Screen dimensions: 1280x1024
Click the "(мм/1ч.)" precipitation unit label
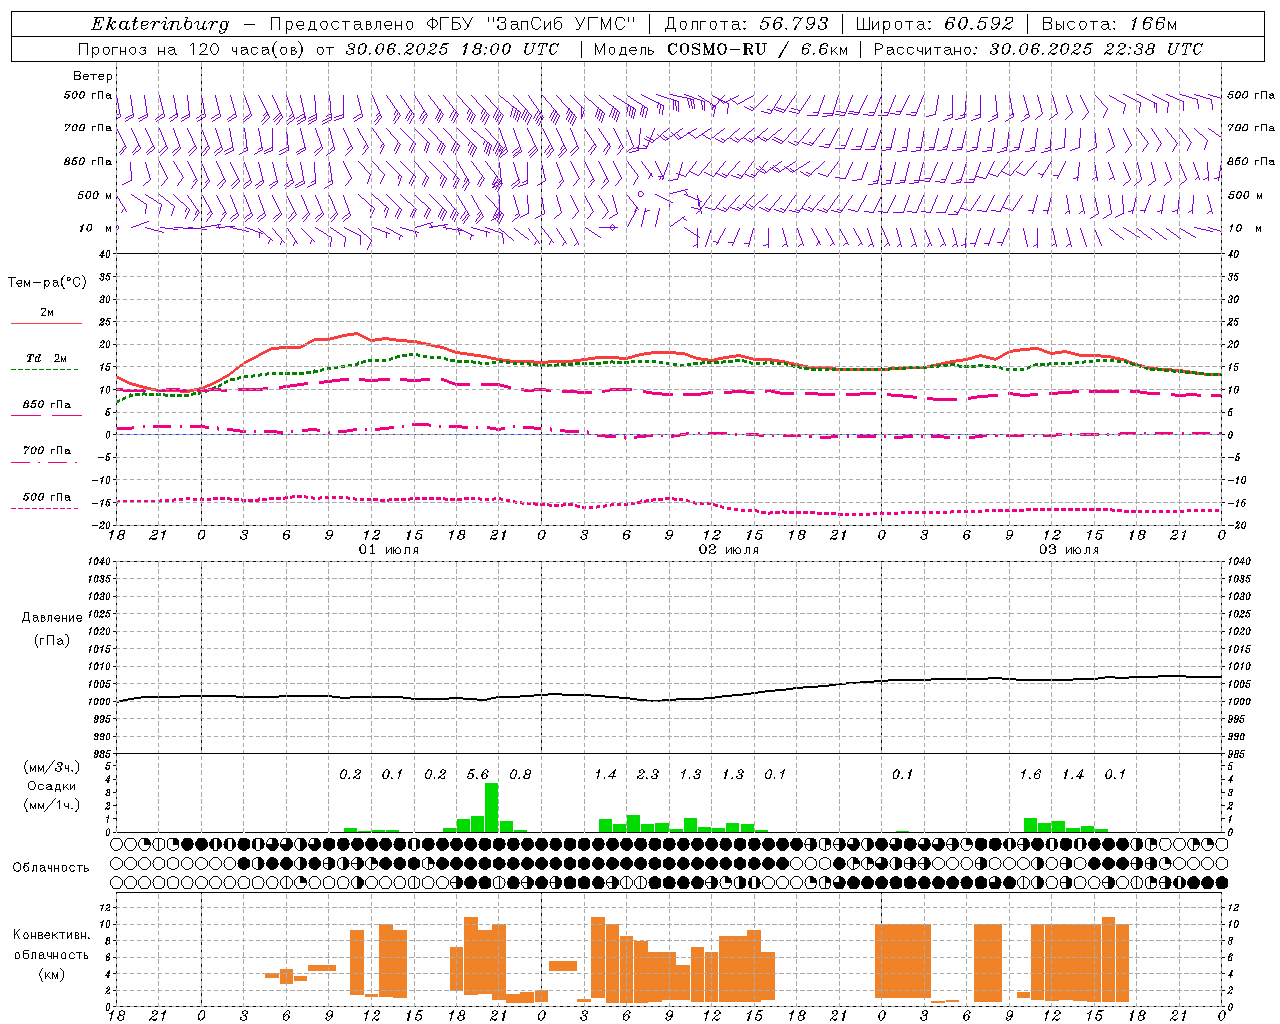point(52,805)
